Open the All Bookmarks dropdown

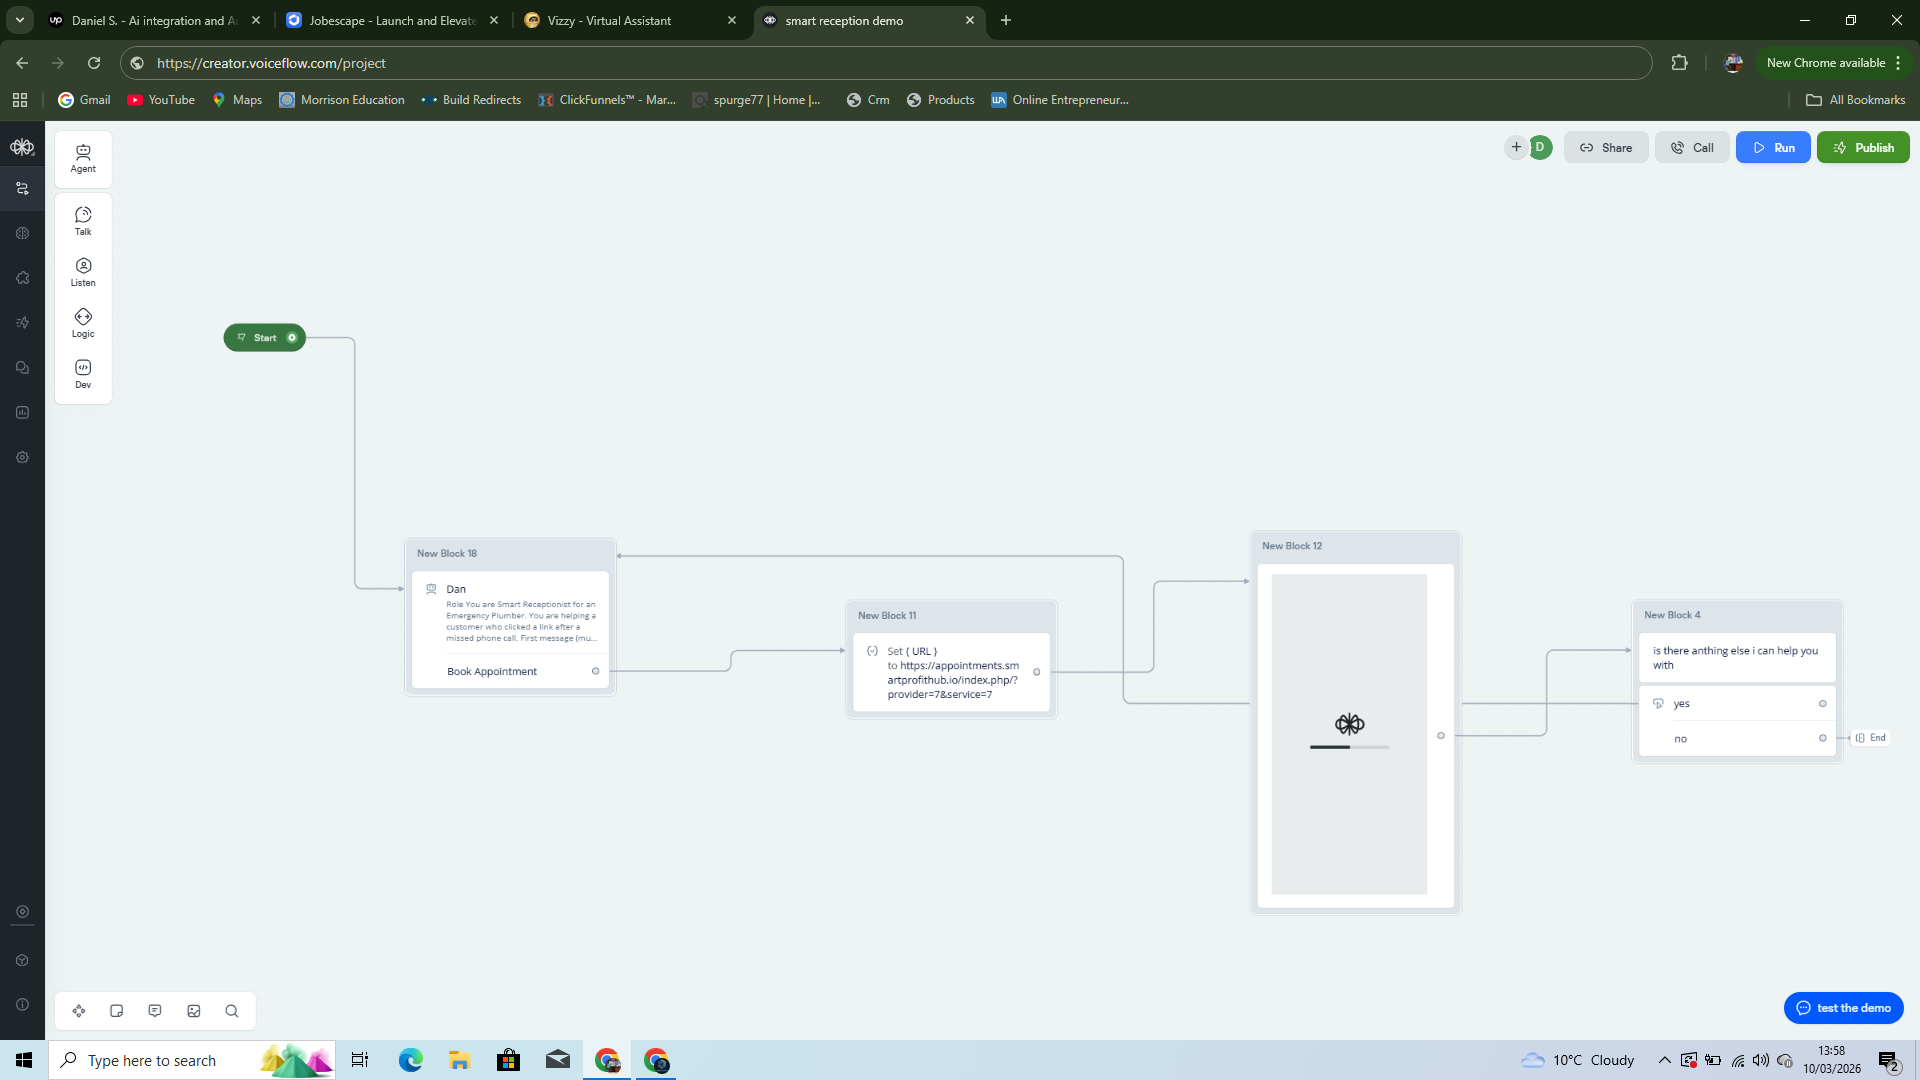click(1856, 99)
